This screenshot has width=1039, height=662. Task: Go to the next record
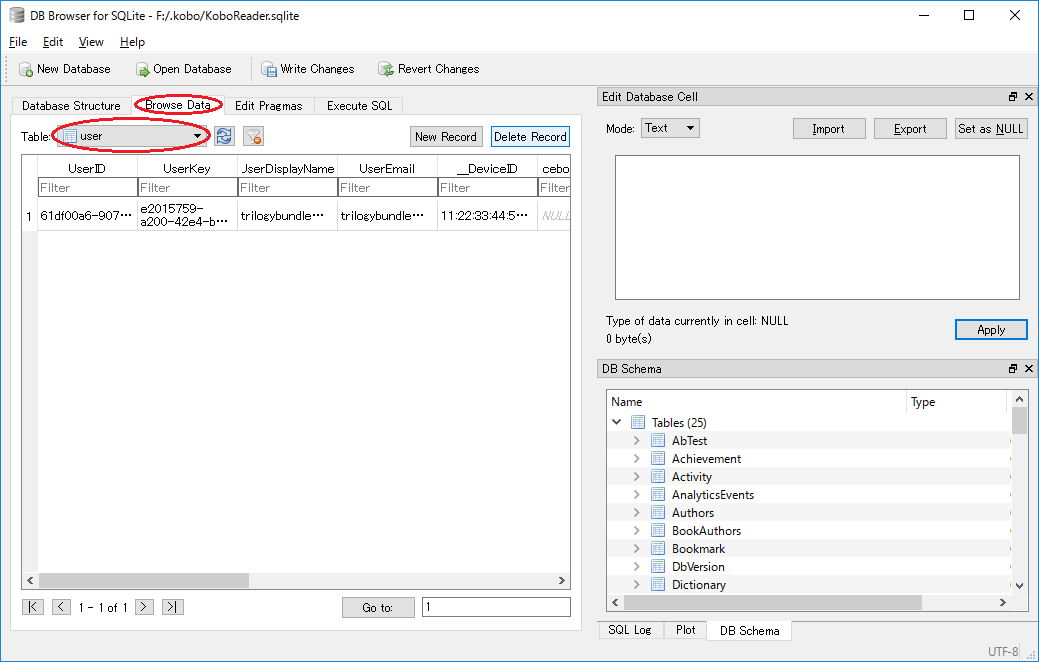pos(144,606)
